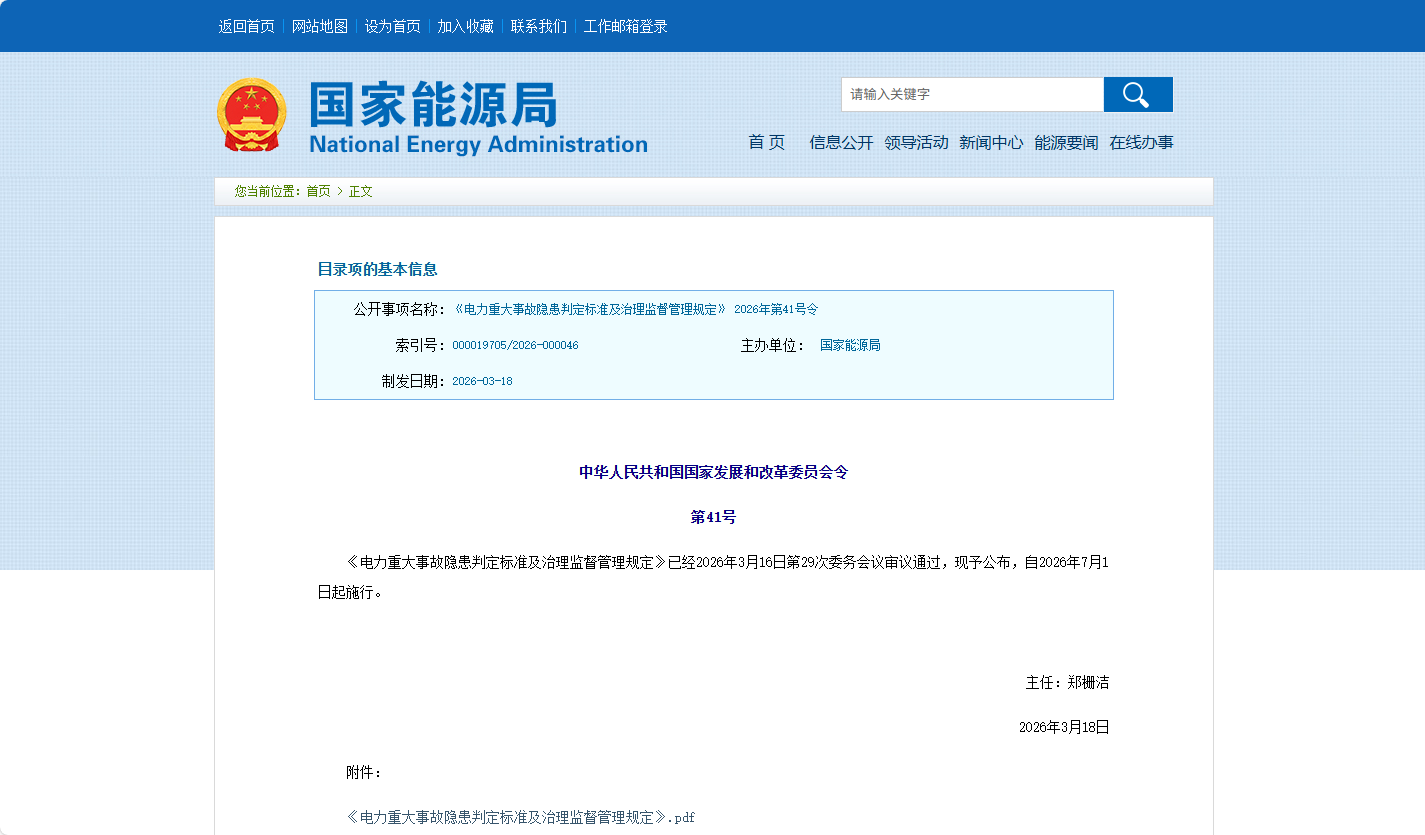Select 加入收藏 in the top bar
Viewport: 1425px width, 835px height.
pos(465,27)
